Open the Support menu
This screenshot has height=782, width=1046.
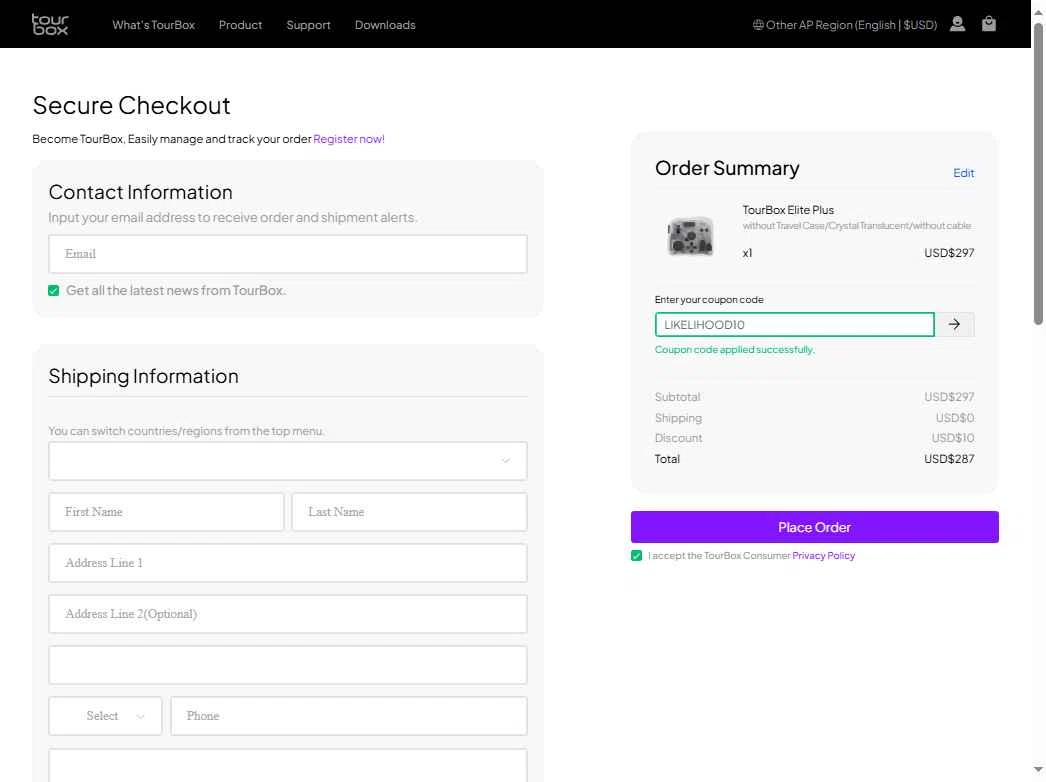coord(308,25)
